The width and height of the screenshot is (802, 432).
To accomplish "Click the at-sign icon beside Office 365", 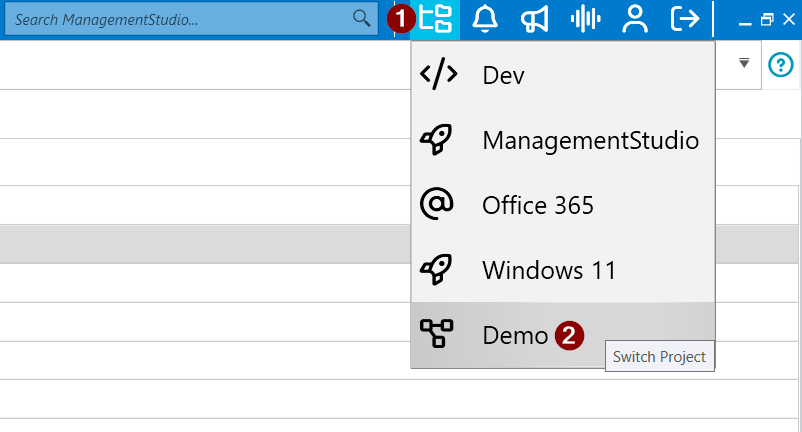I will (436, 203).
